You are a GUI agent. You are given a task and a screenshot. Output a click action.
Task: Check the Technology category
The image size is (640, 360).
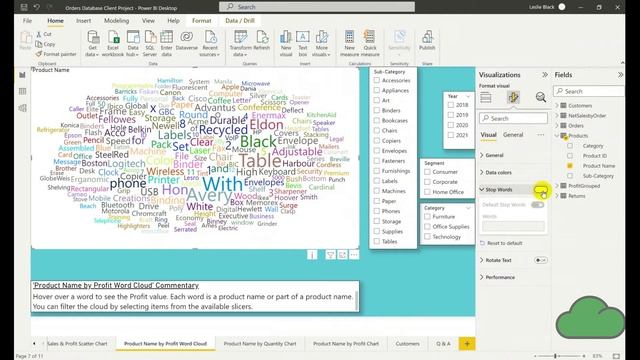(427, 237)
